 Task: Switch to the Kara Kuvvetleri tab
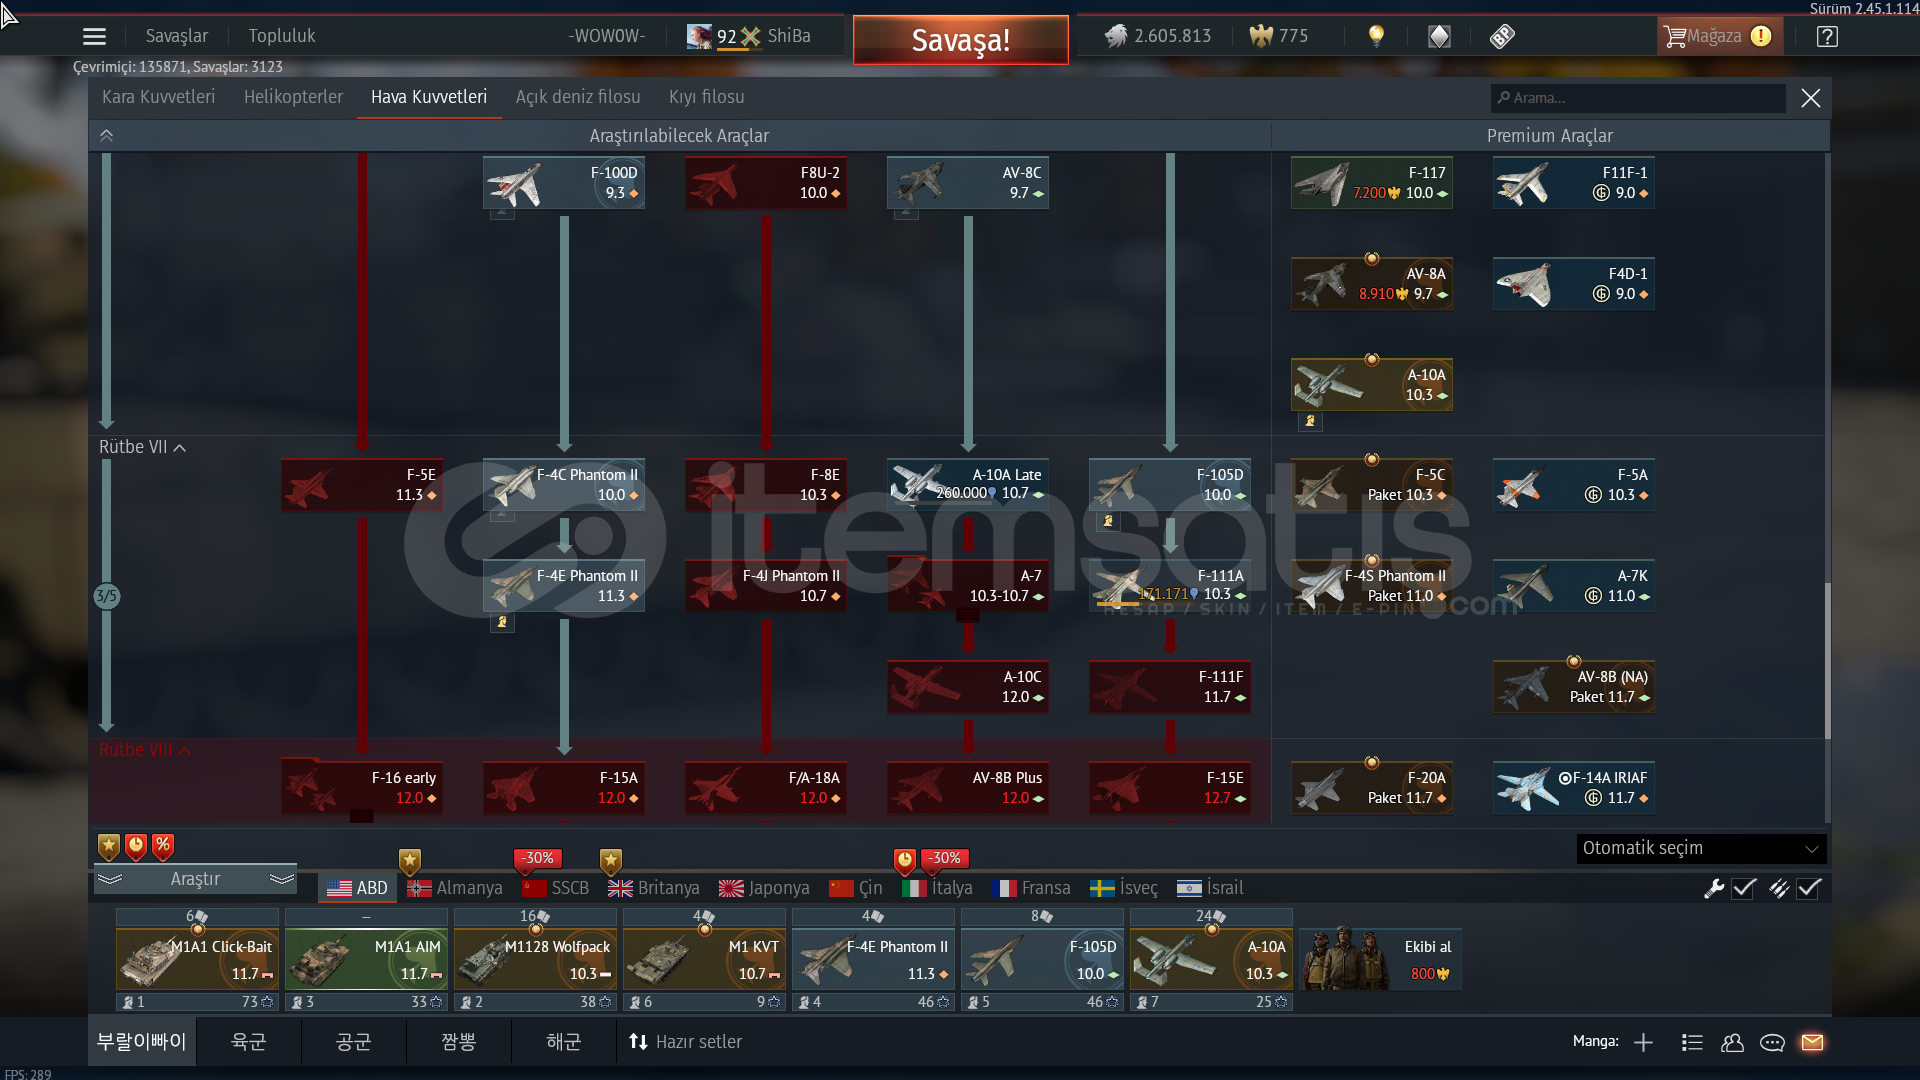158,97
